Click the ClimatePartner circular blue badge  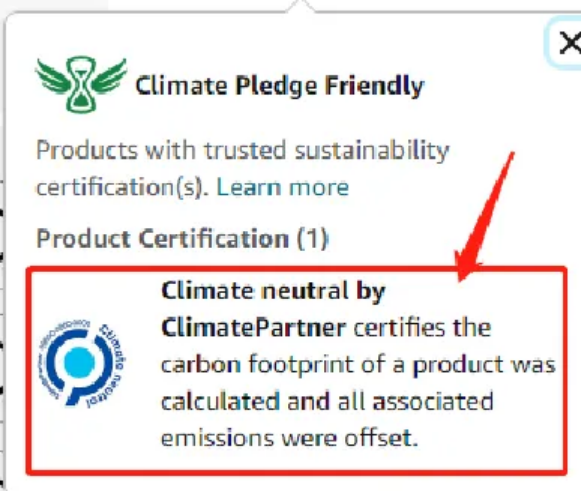click(81, 364)
